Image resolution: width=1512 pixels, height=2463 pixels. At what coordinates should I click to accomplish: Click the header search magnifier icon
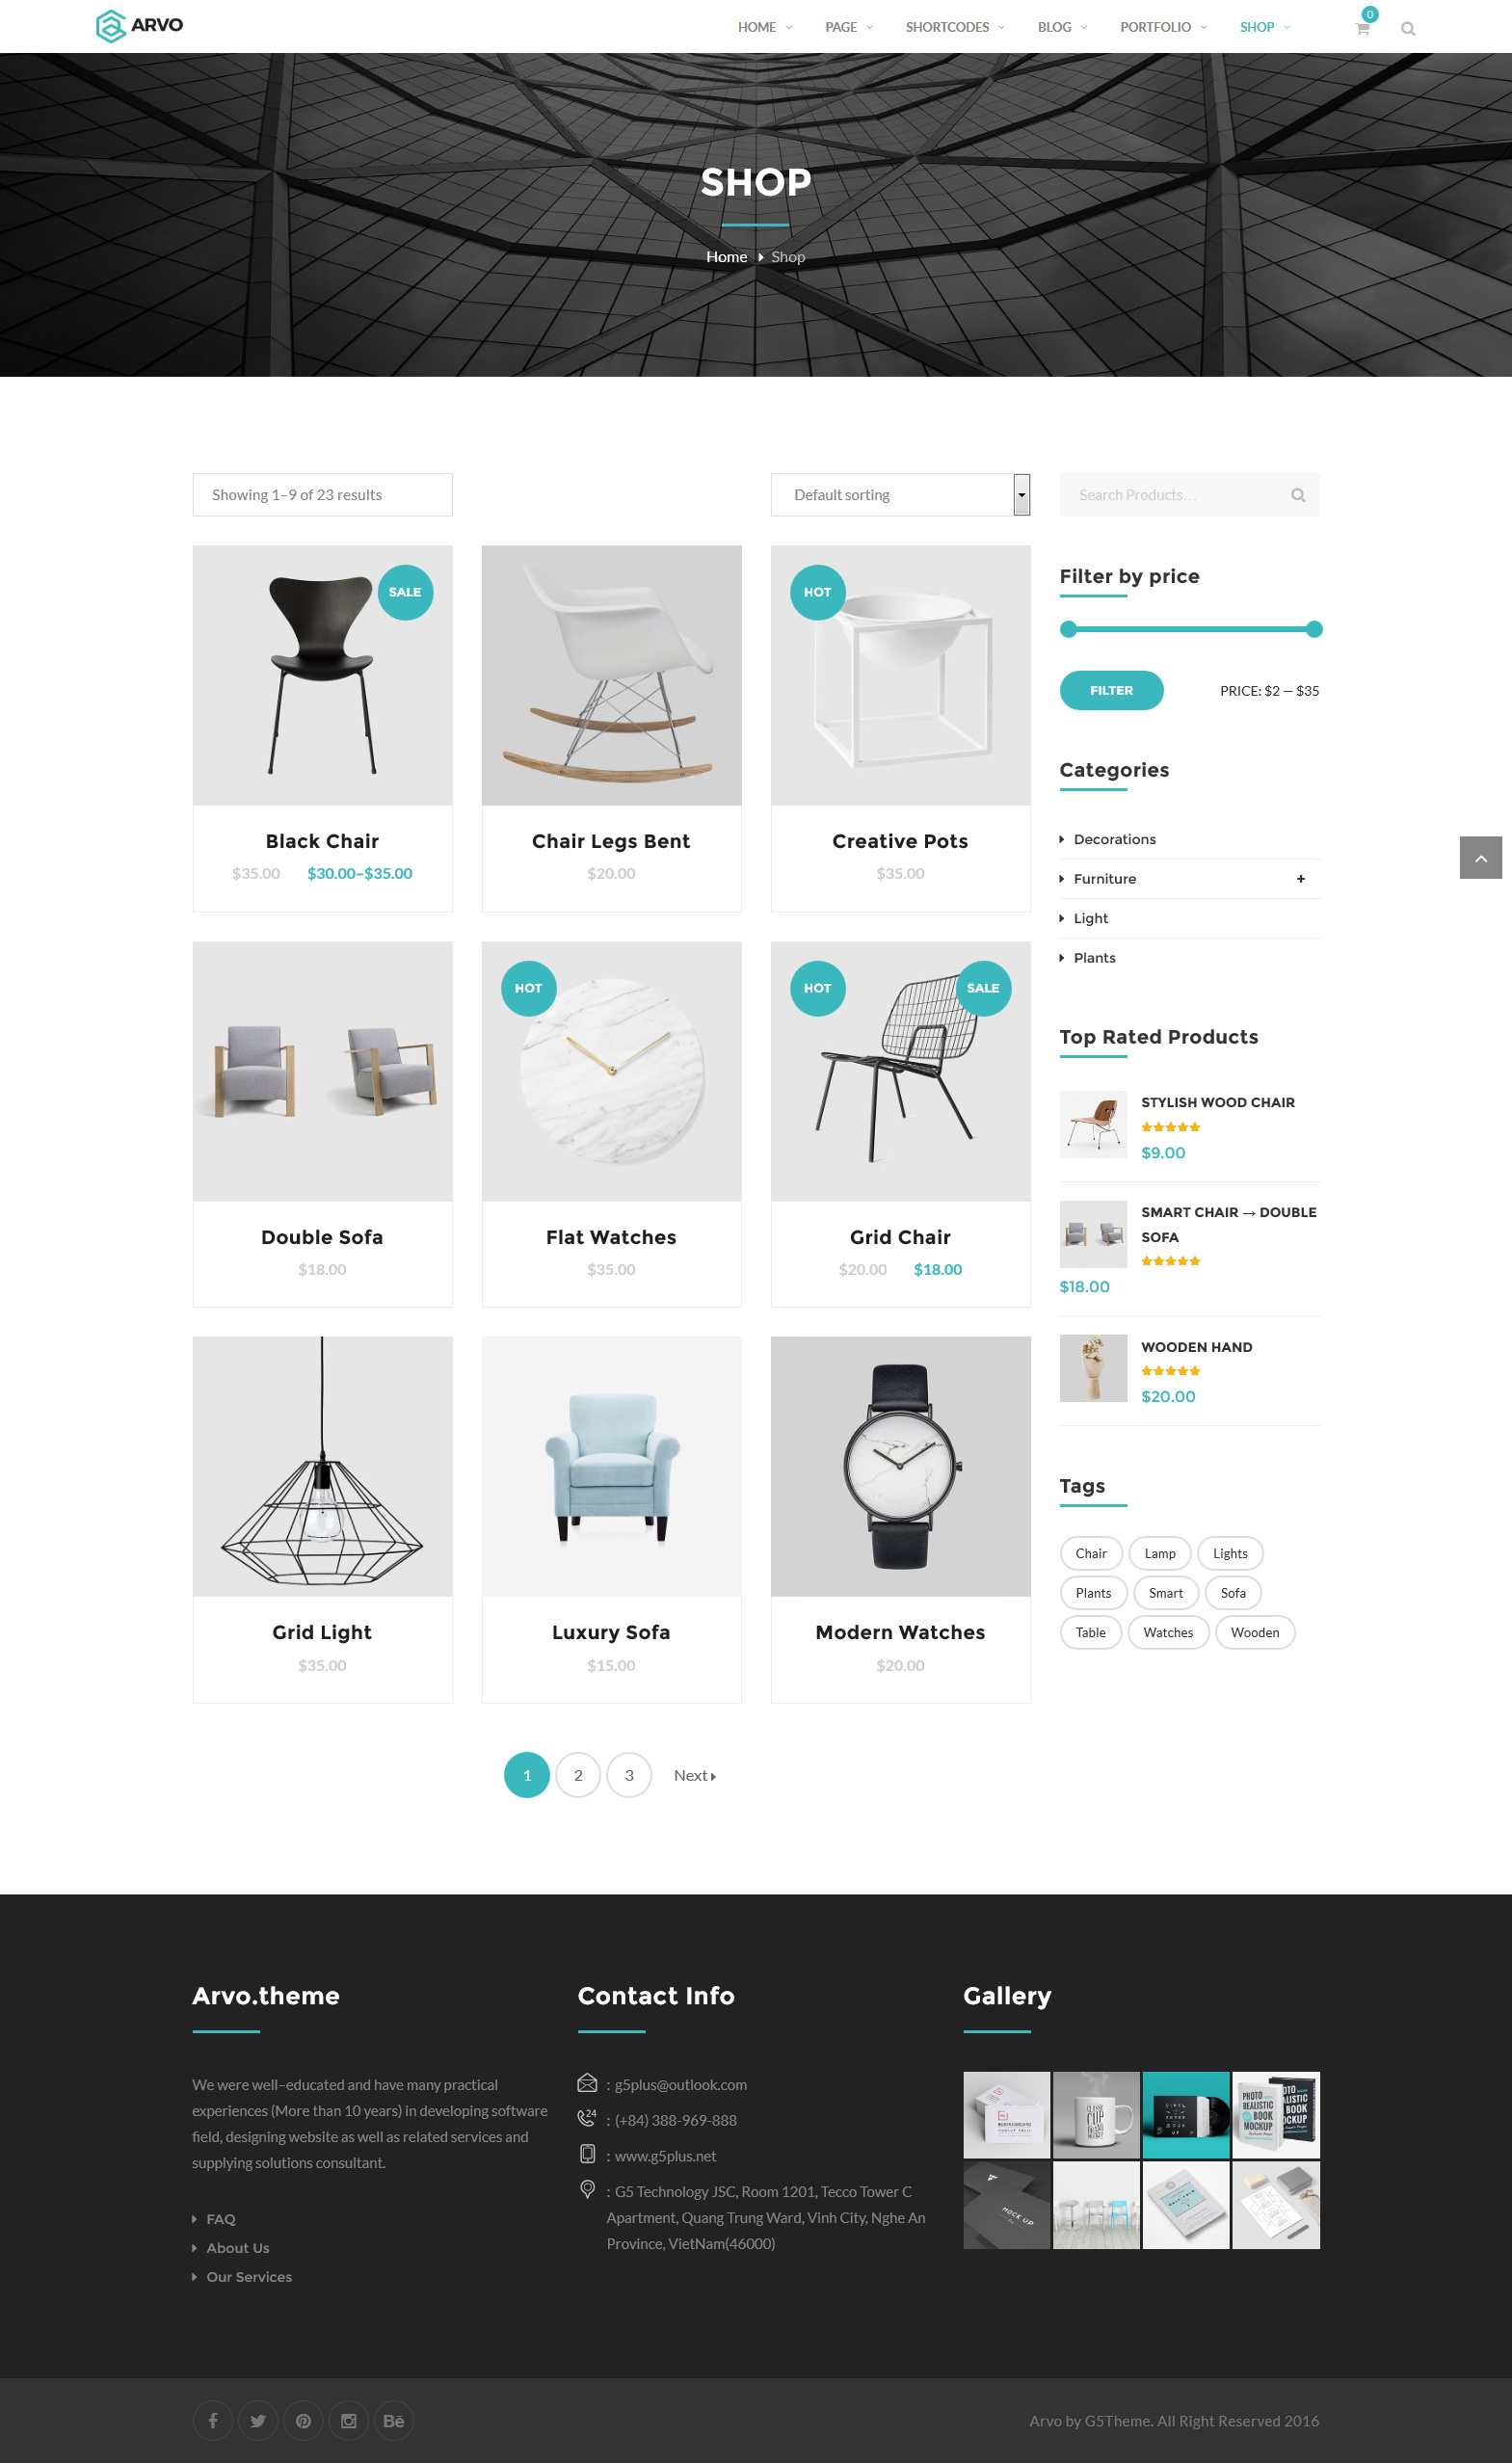[x=1408, y=29]
